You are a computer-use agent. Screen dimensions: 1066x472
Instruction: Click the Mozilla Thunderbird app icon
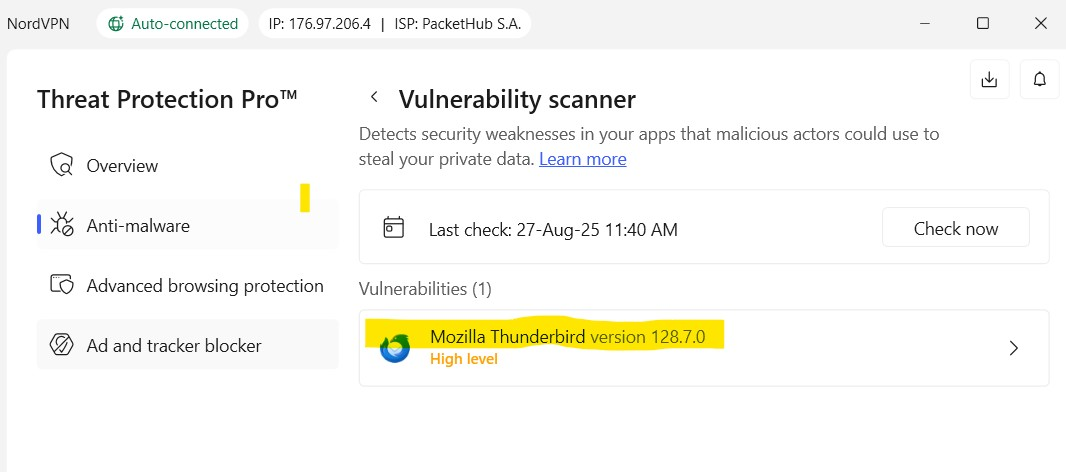(395, 348)
